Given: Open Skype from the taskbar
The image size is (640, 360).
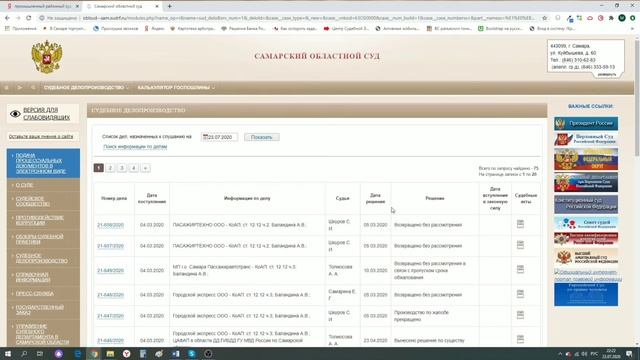Looking at the screenshot, I should [x=192, y=353].
